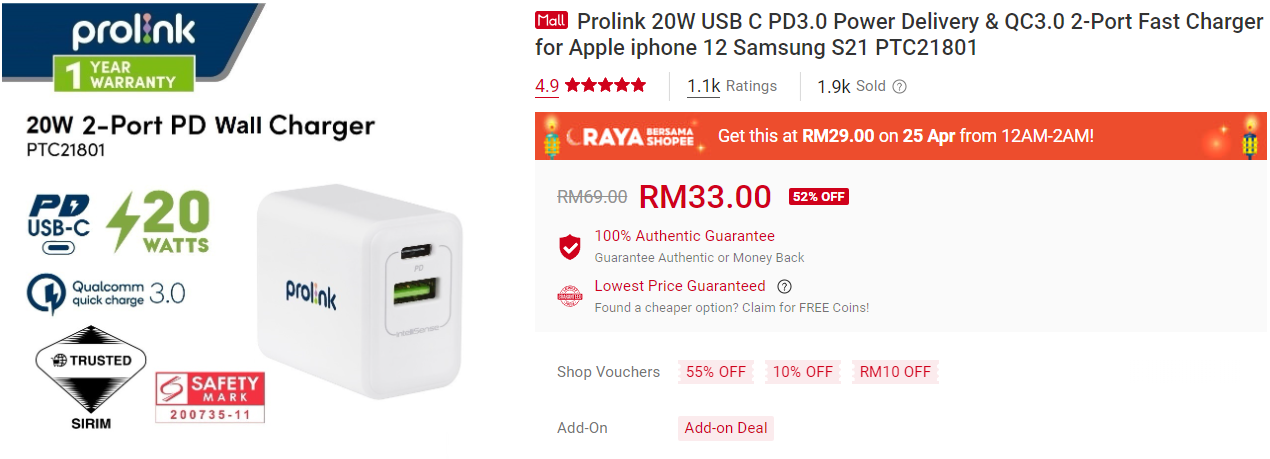Click the question mark icon beside Sold
This screenshot has width=1270, height=459.
pyautogui.click(x=899, y=86)
